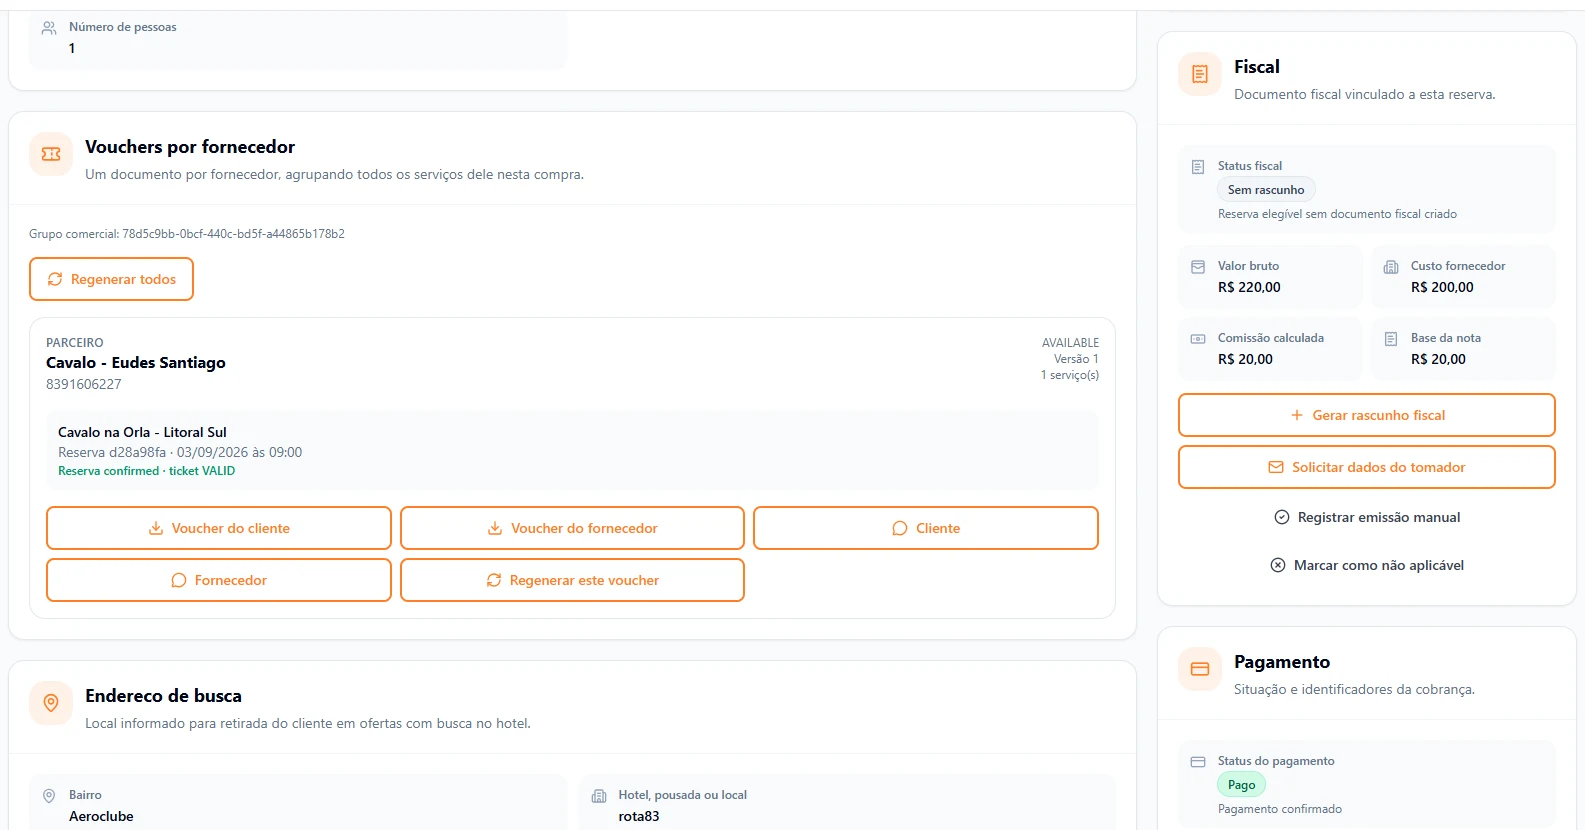Click the icon next to Base da nota
The height and width of the screenshot is (830, 1585).
click(x=1391, y=339)
